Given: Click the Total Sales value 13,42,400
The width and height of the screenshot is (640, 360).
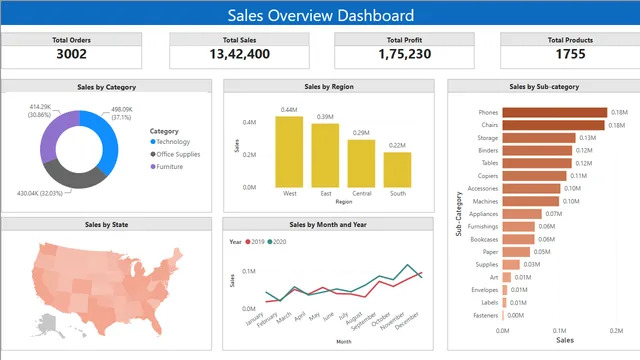Looking at the screenshot, I should click(240, 54).
